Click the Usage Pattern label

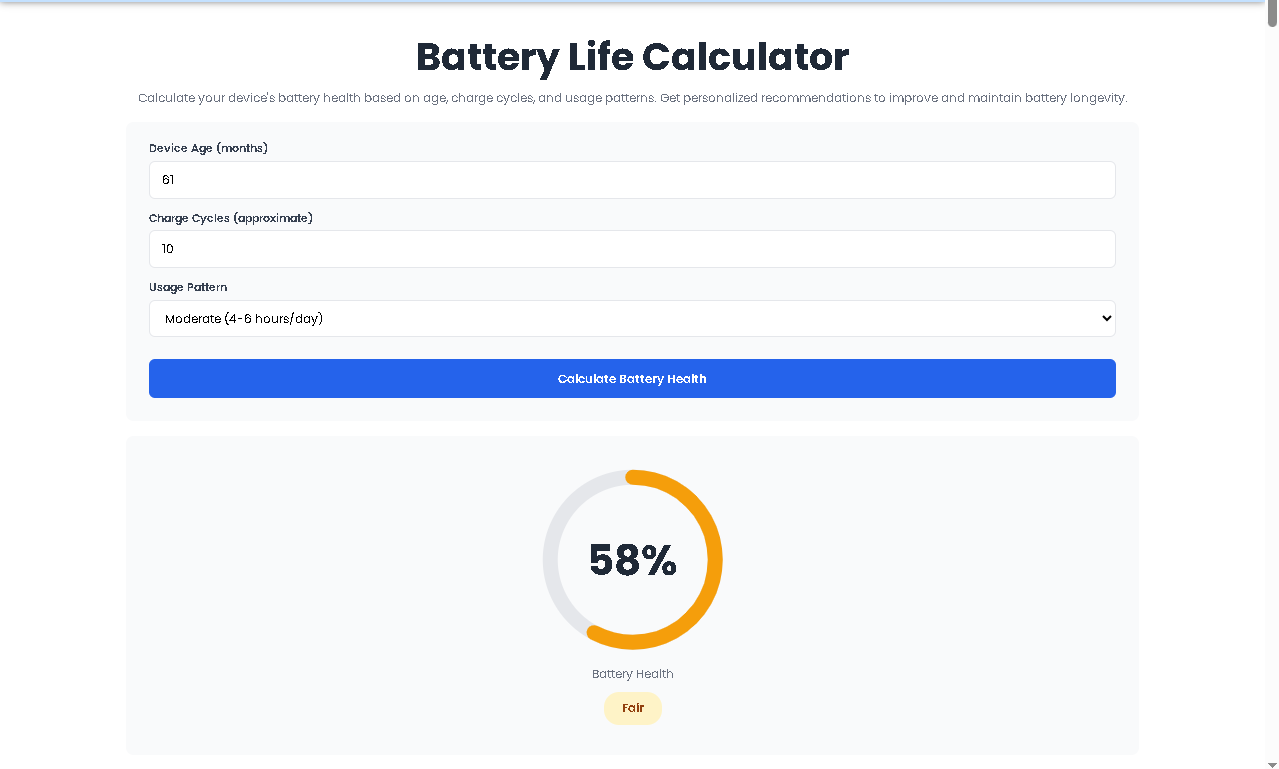click(x=188, y=287)
